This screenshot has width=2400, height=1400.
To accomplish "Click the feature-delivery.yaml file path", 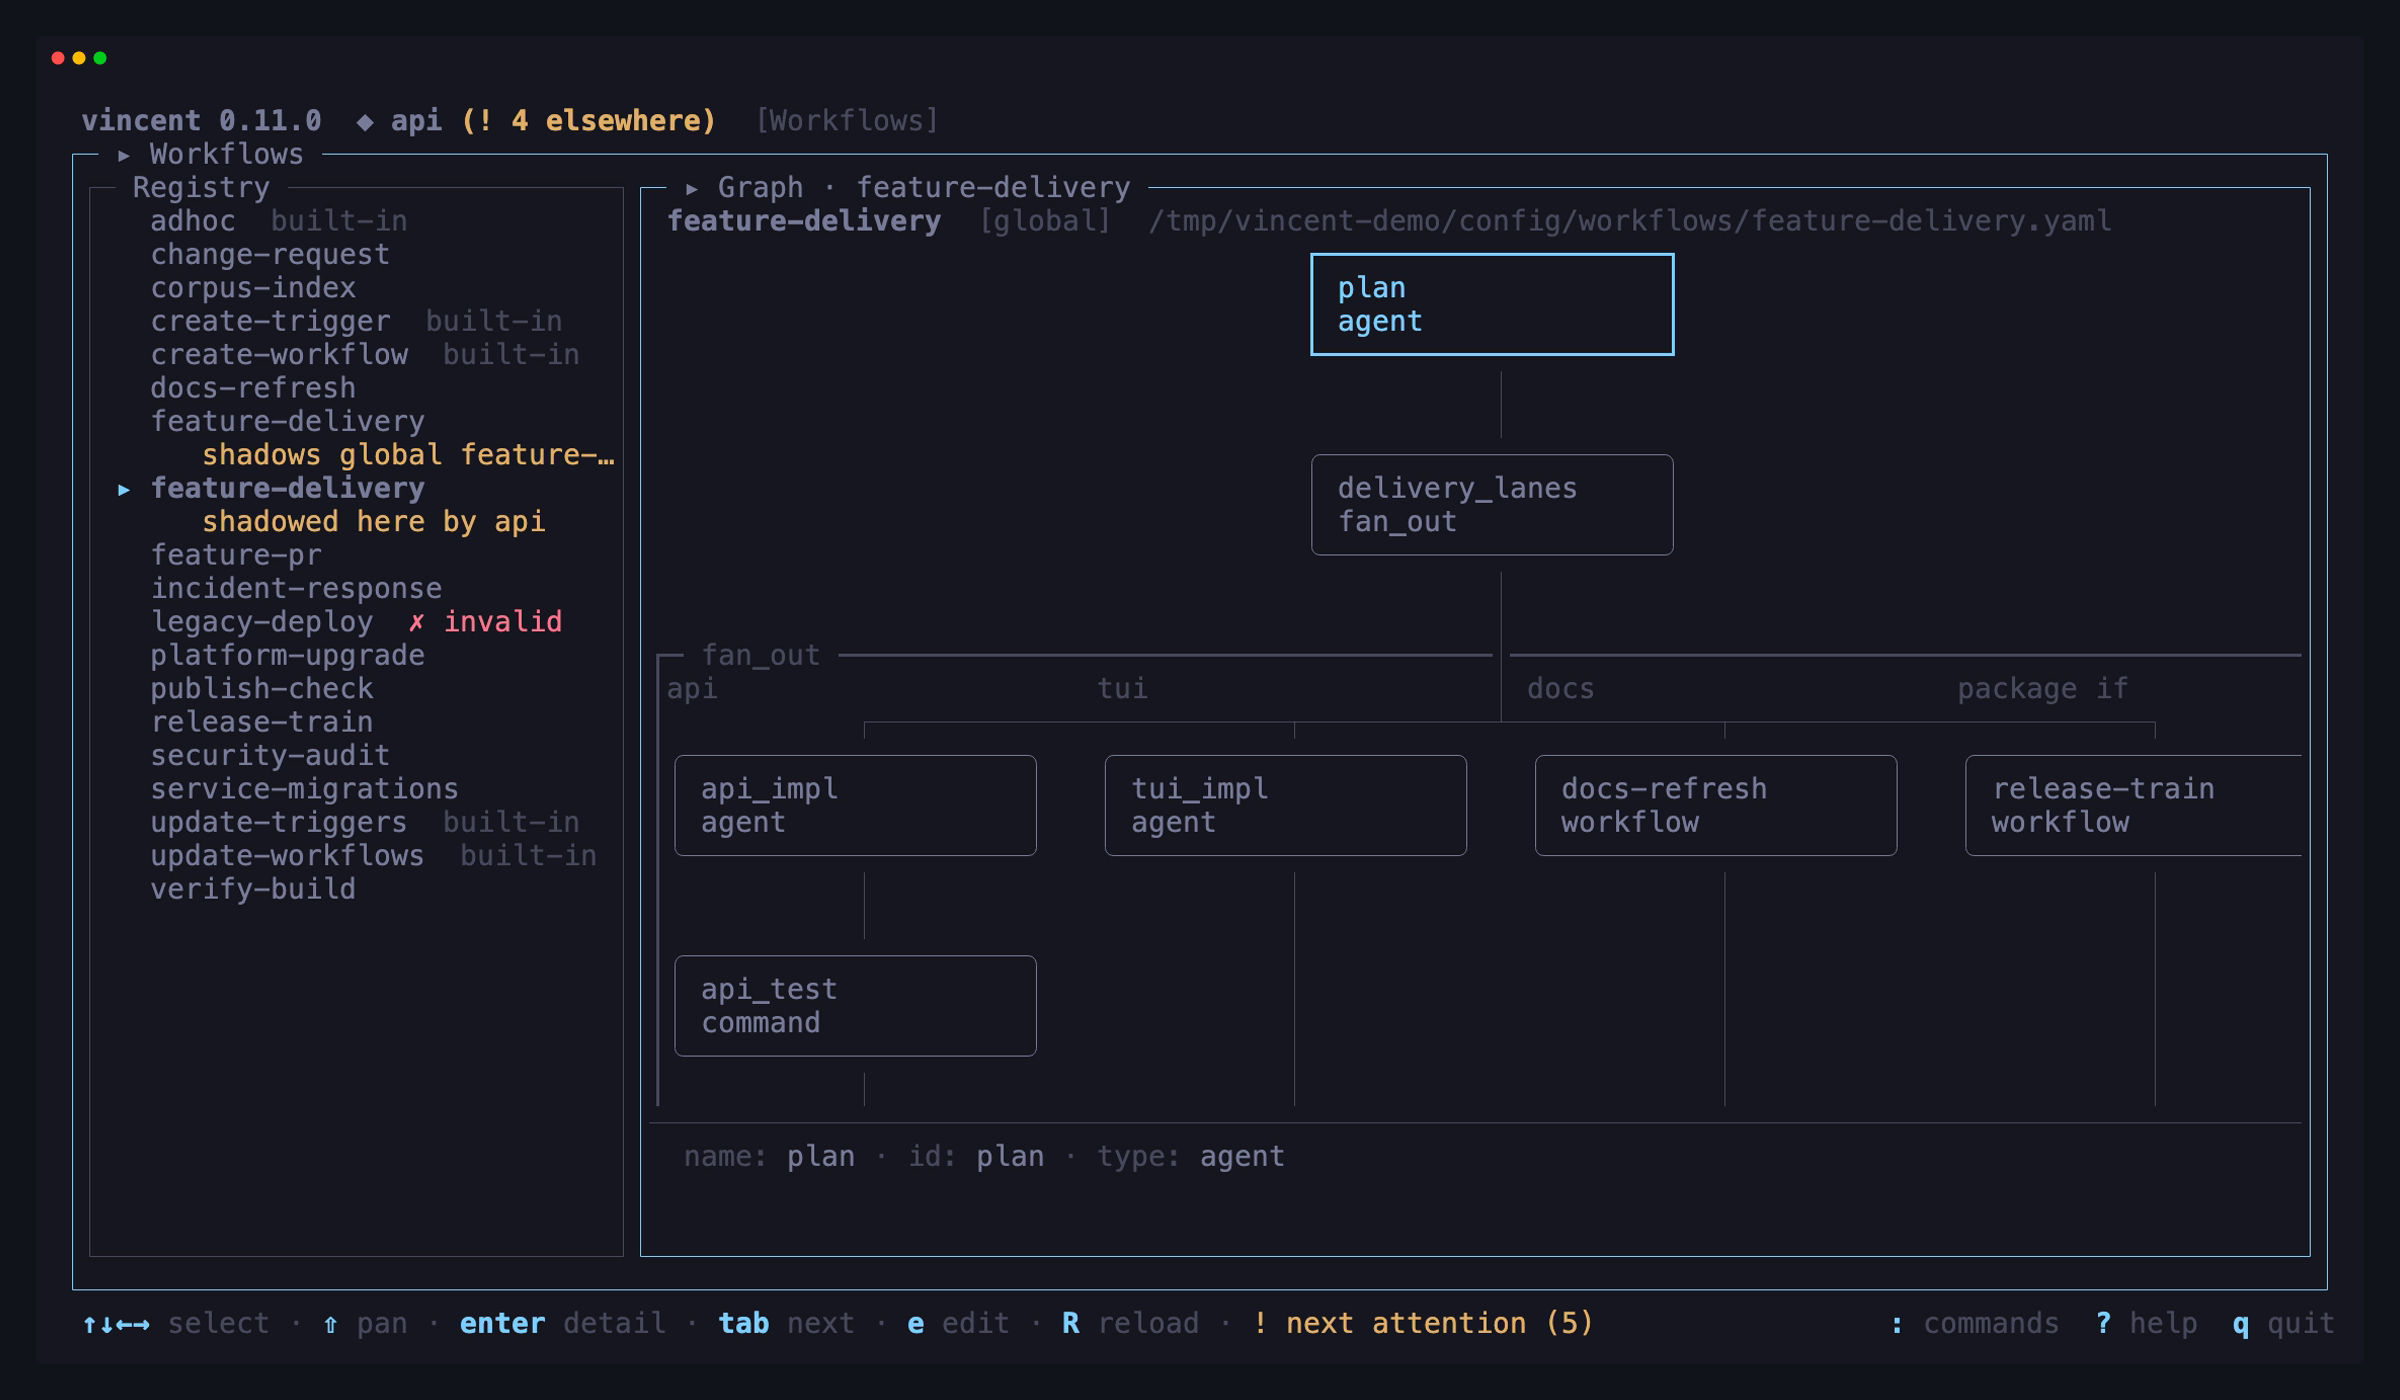I will point(1630,221).
